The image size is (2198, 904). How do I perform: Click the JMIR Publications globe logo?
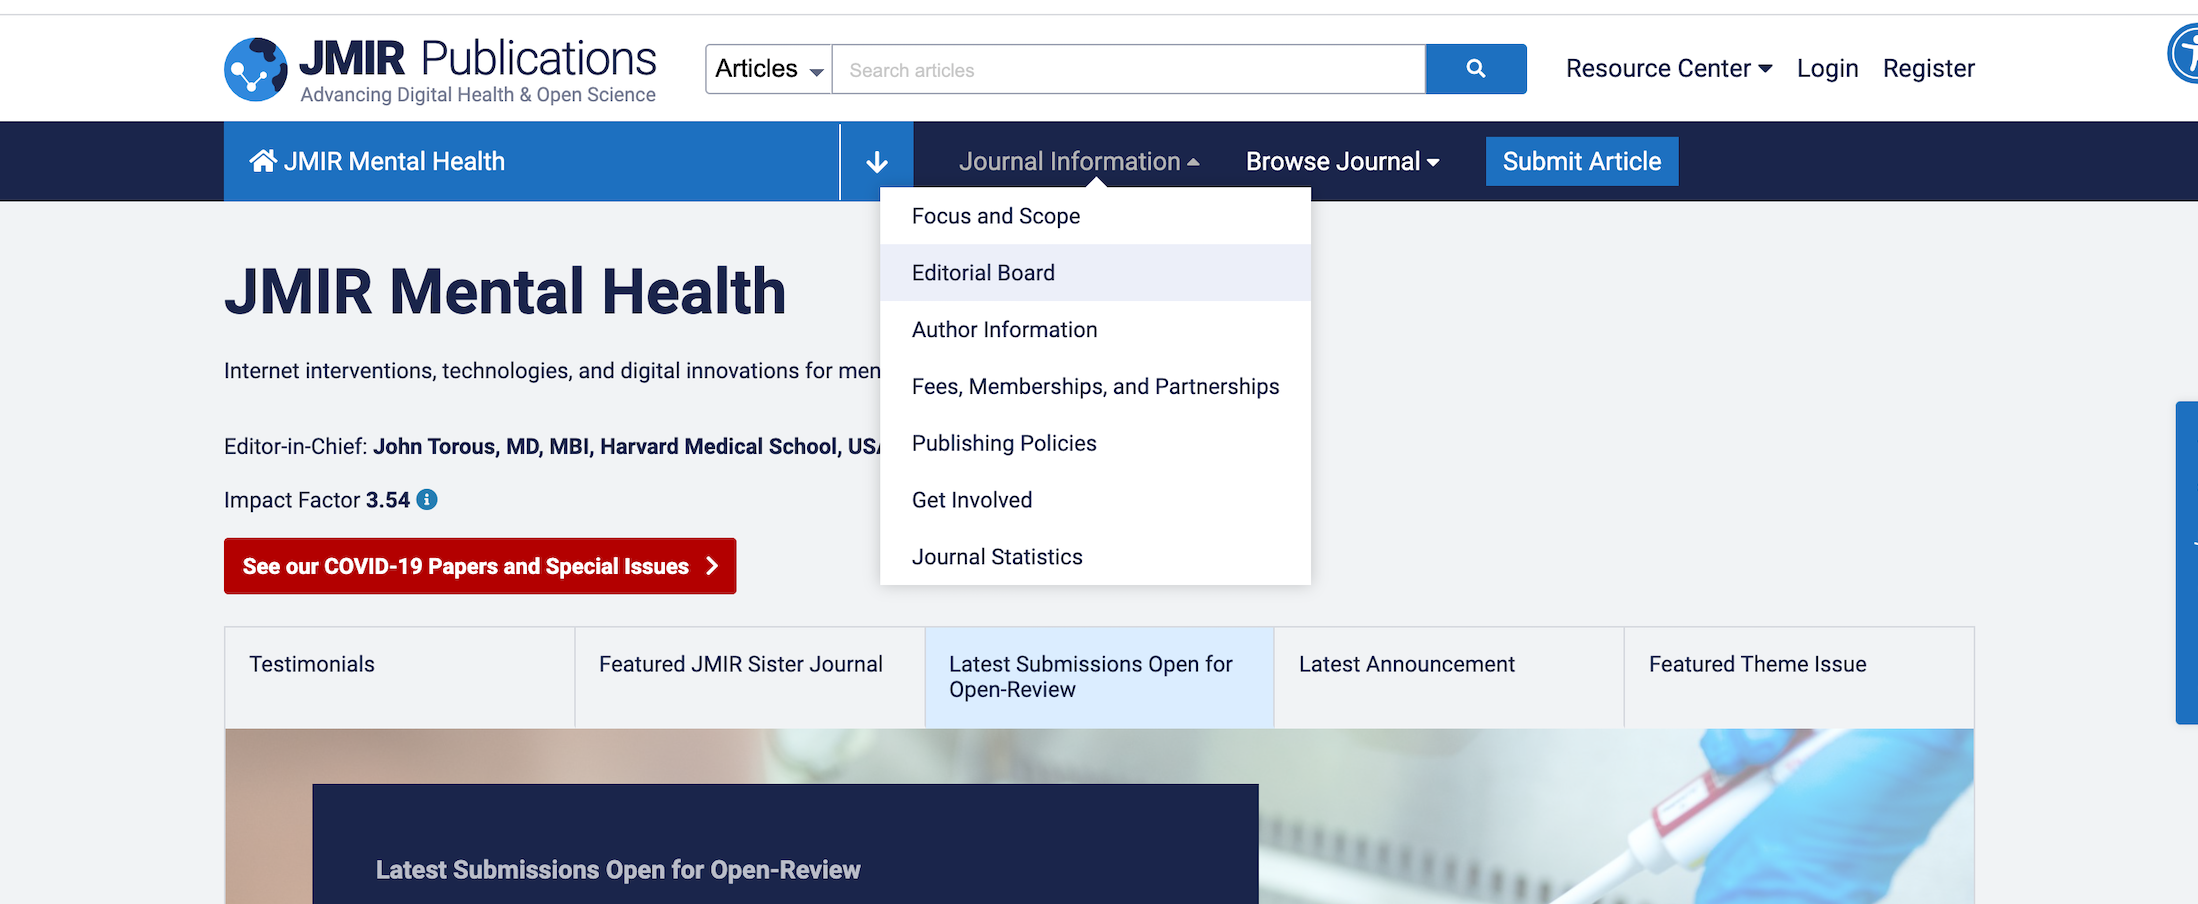point(256,69)
